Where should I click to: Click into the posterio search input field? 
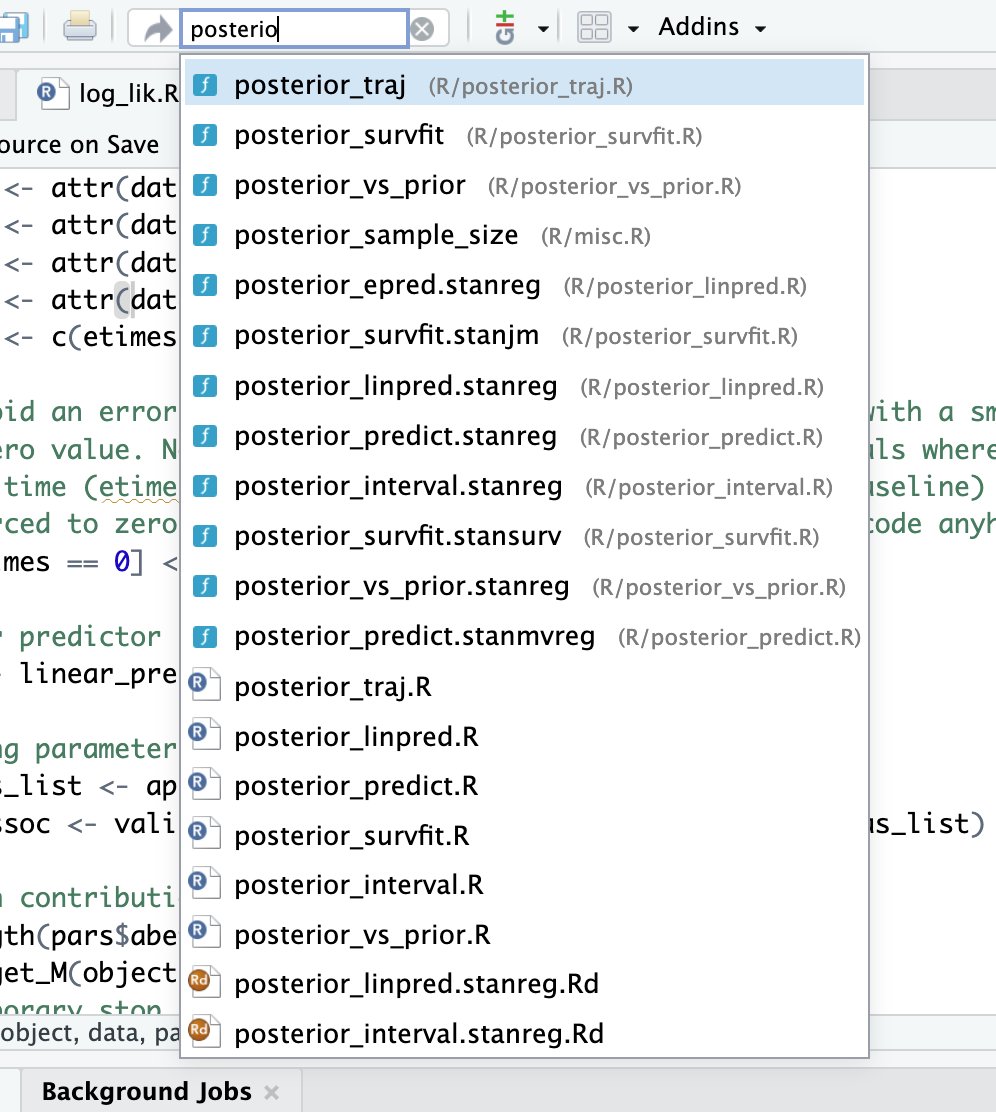(x=294, y=29)
